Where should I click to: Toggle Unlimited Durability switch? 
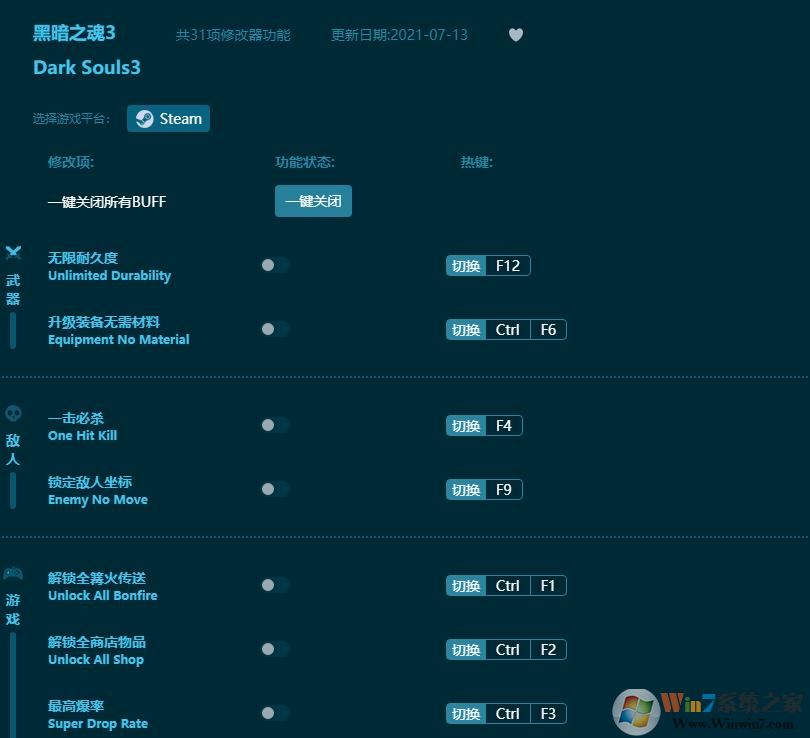point(275,265)
